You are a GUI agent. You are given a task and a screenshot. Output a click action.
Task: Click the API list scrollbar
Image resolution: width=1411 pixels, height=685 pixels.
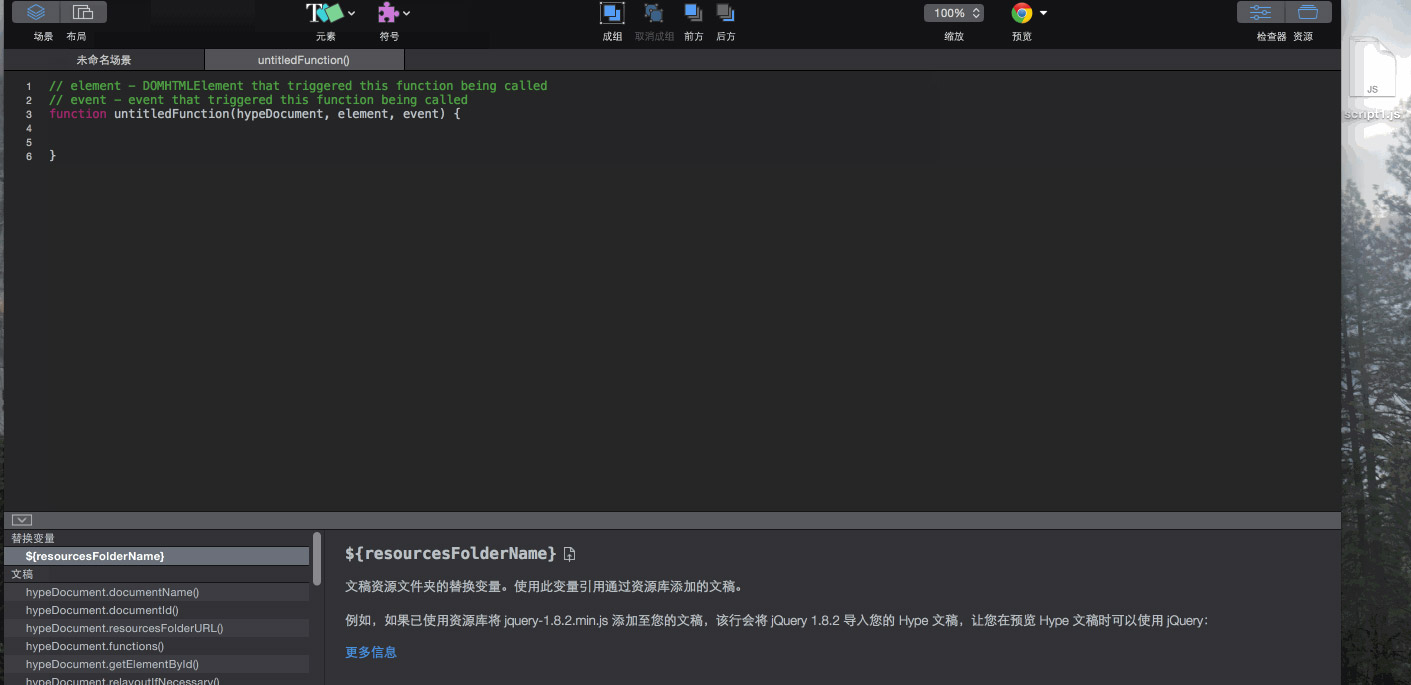coord(317,559)
